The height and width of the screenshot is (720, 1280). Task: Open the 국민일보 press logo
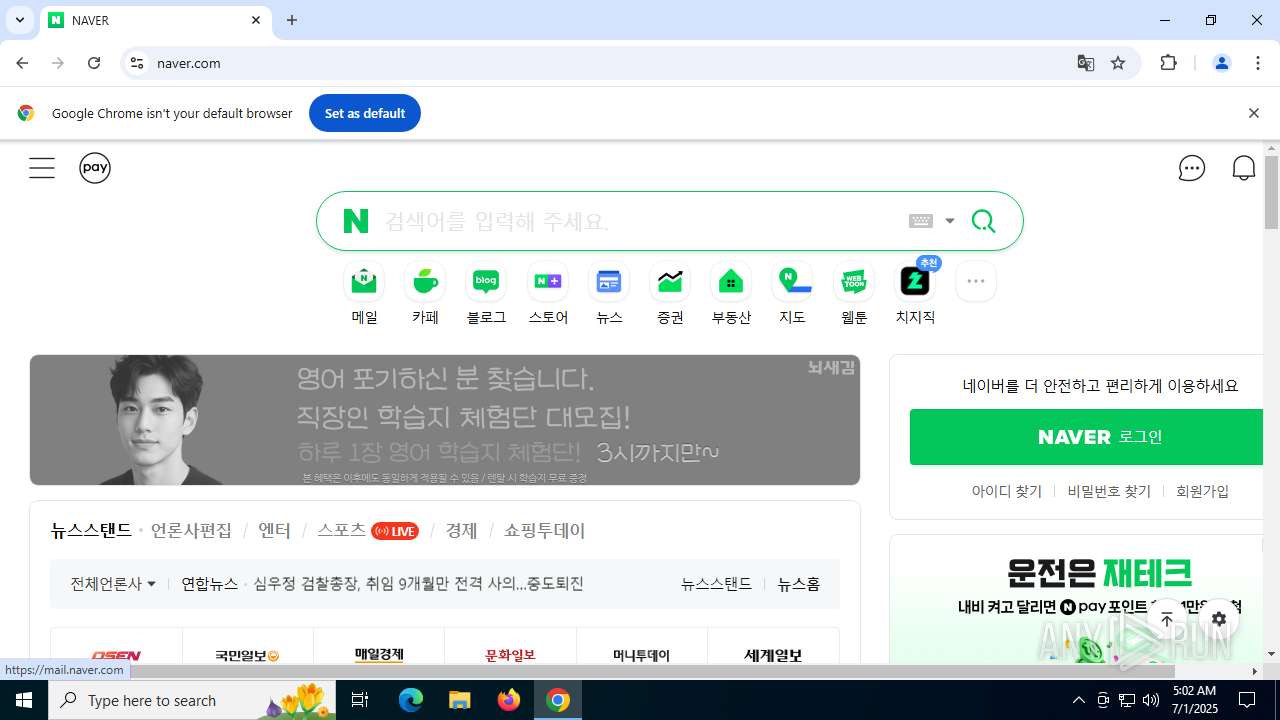tap(247, 654)
